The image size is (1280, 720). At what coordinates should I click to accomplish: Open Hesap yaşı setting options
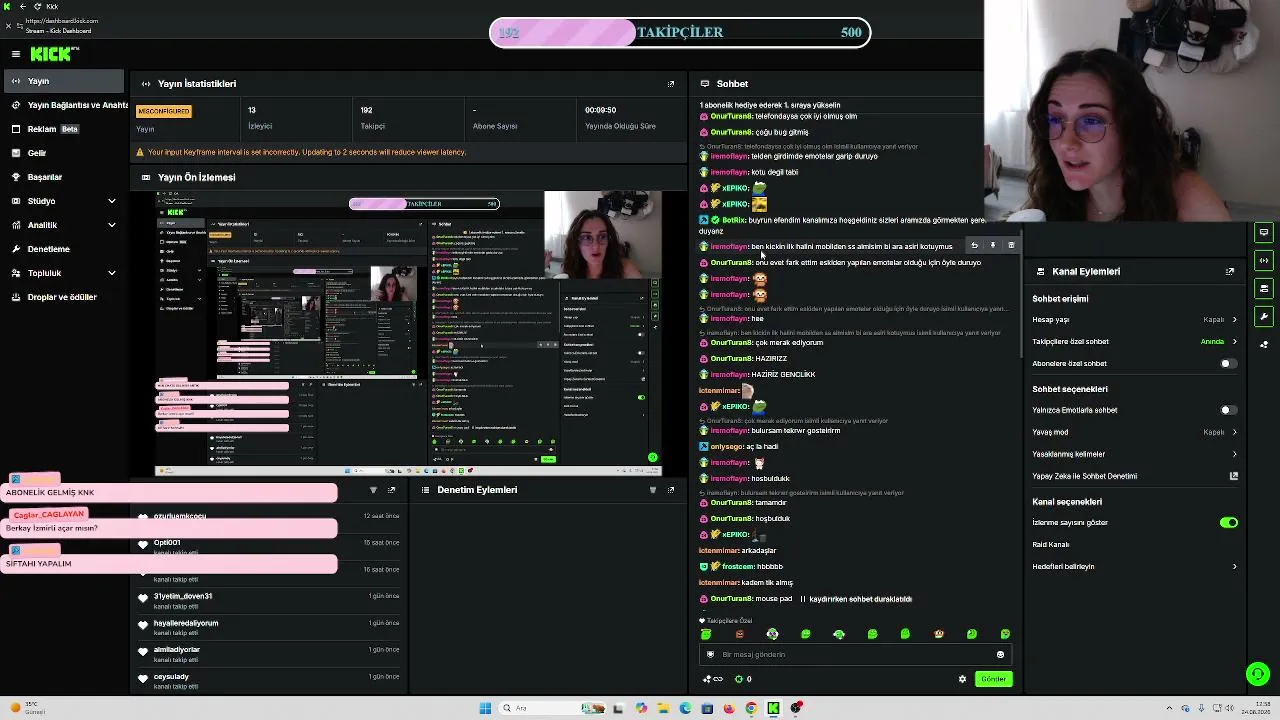coord(1135,320)
